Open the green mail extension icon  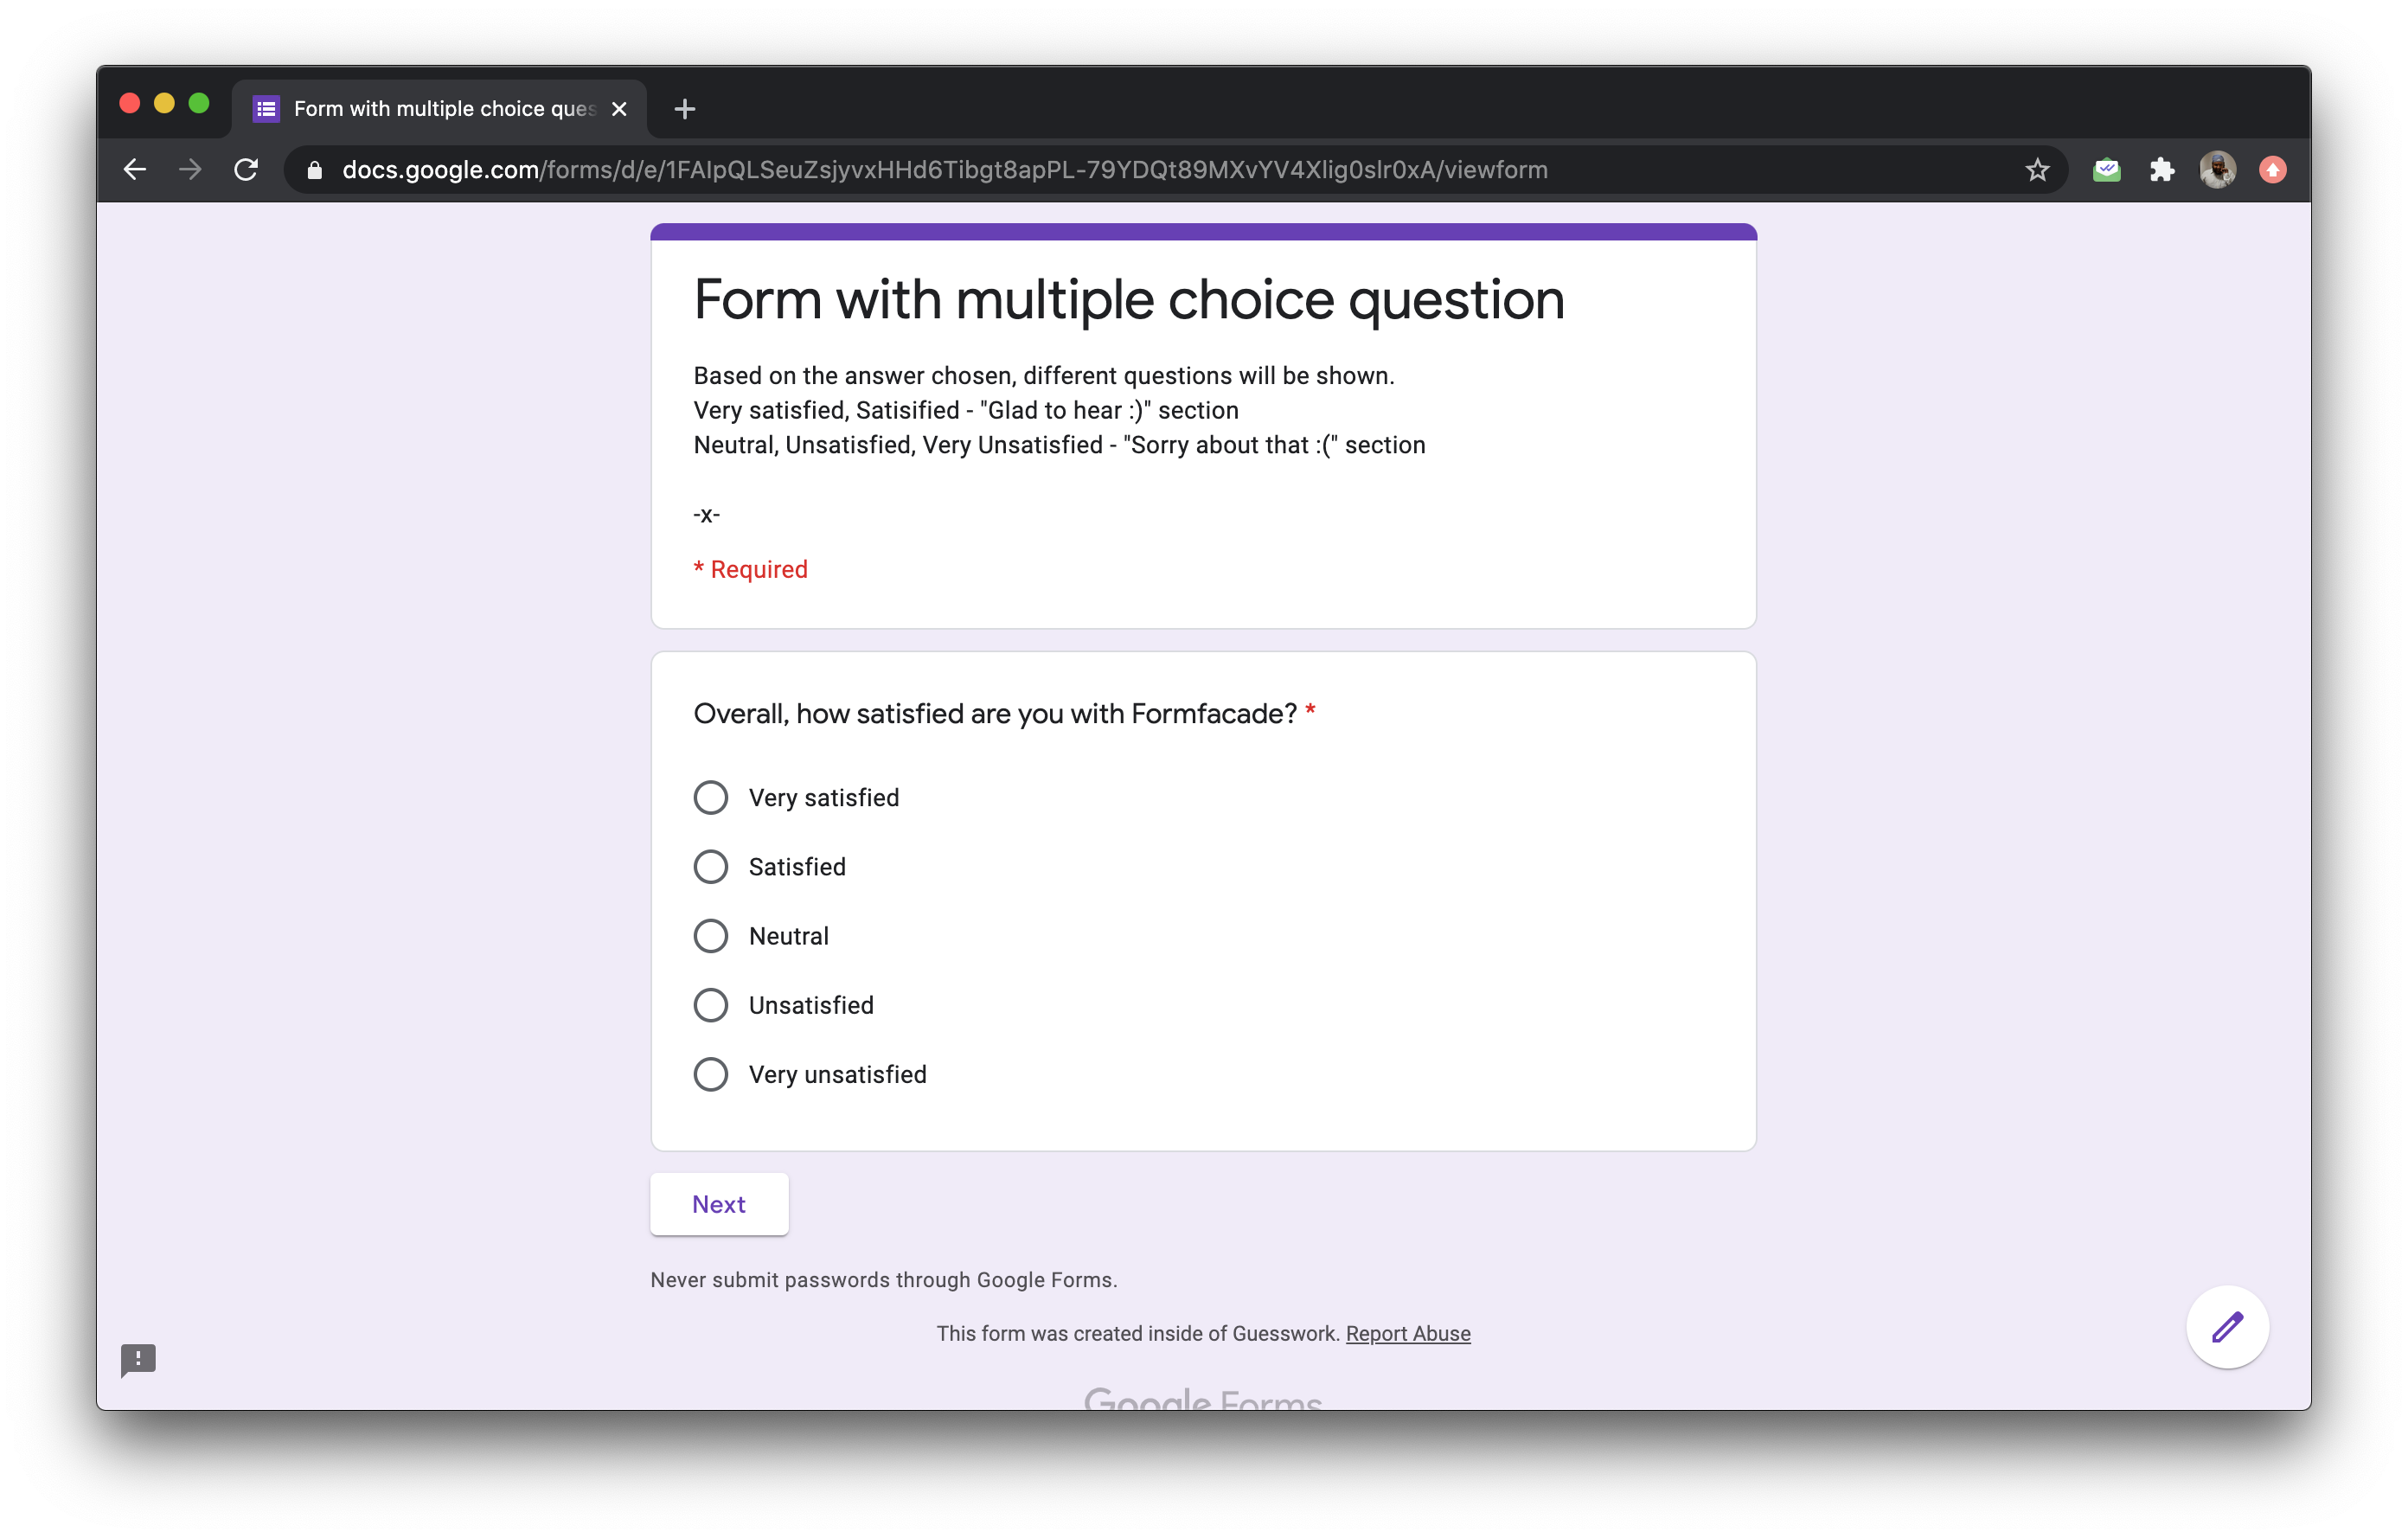(x=2106, y=170)
